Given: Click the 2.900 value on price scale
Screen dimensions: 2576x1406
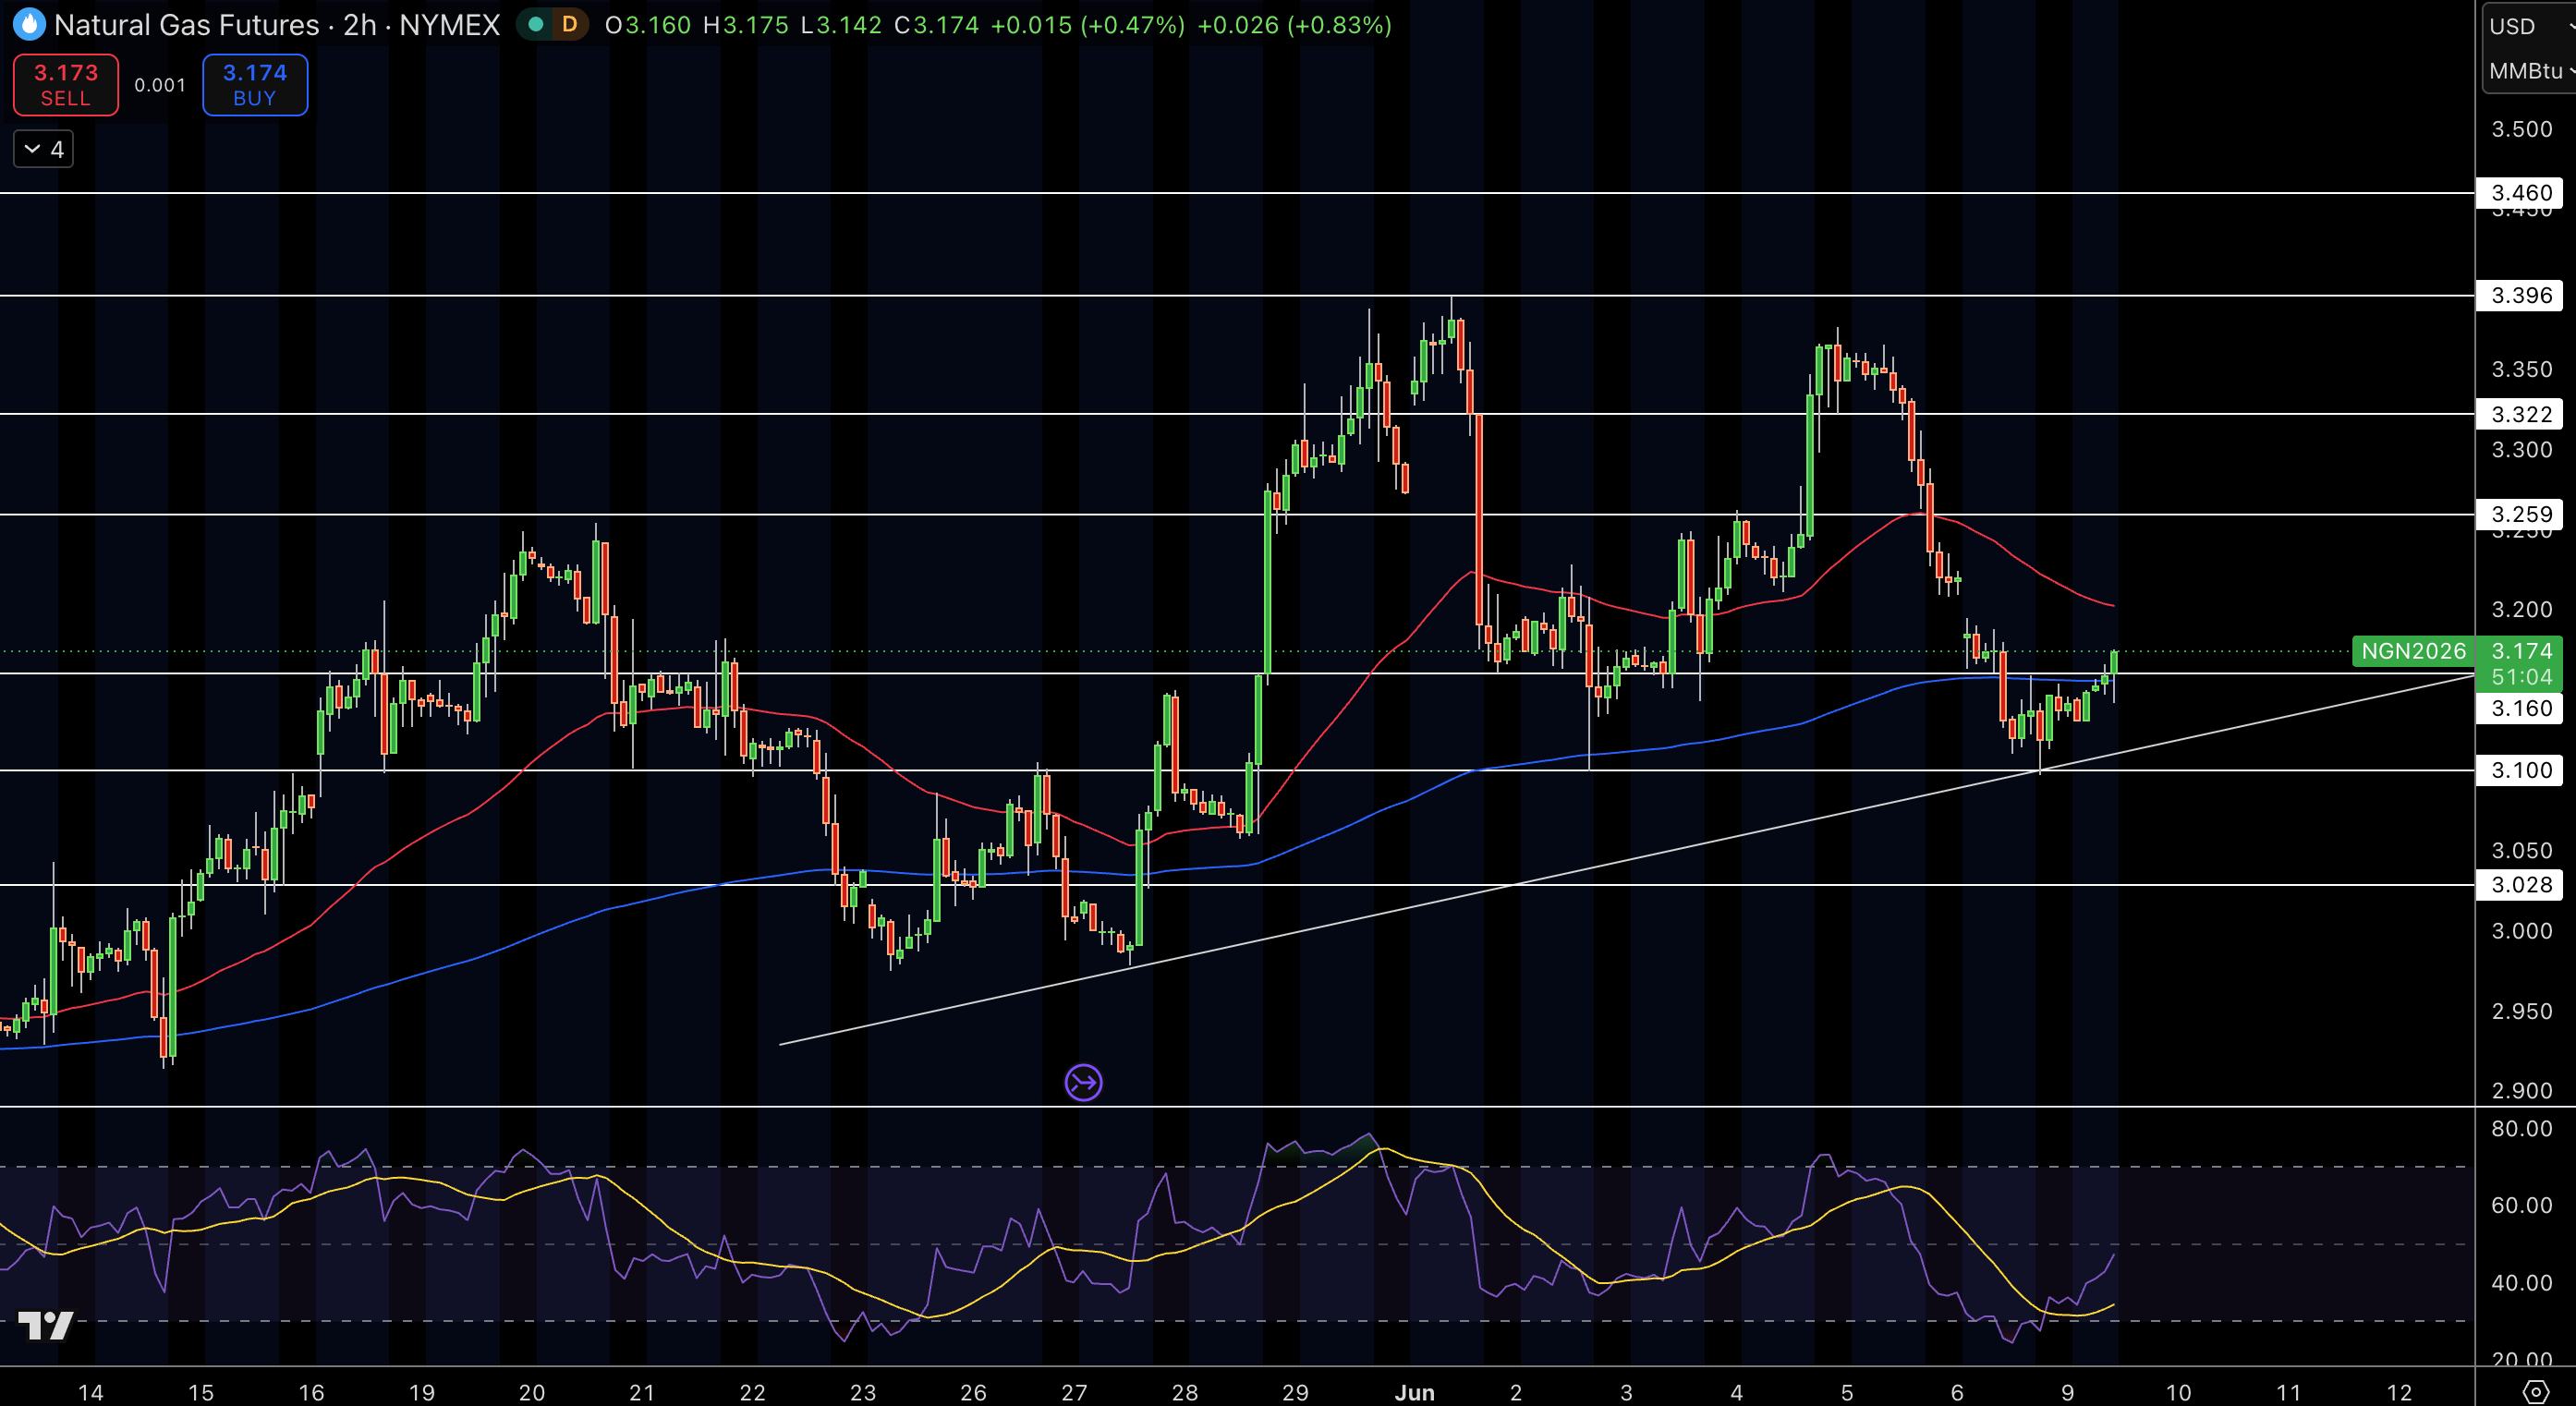Looking at the screenshot, I should [2521, 1090].
